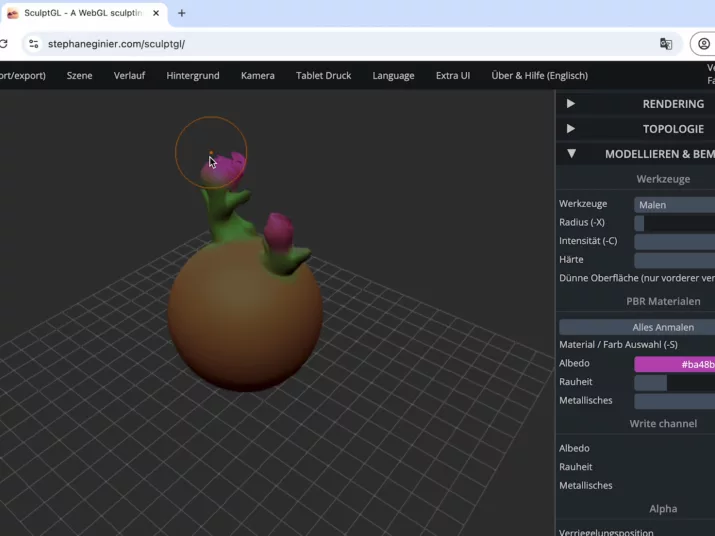This screenshot has height=536, width=715.
Task: Expand the Rendering panel section
Action: 571,104
